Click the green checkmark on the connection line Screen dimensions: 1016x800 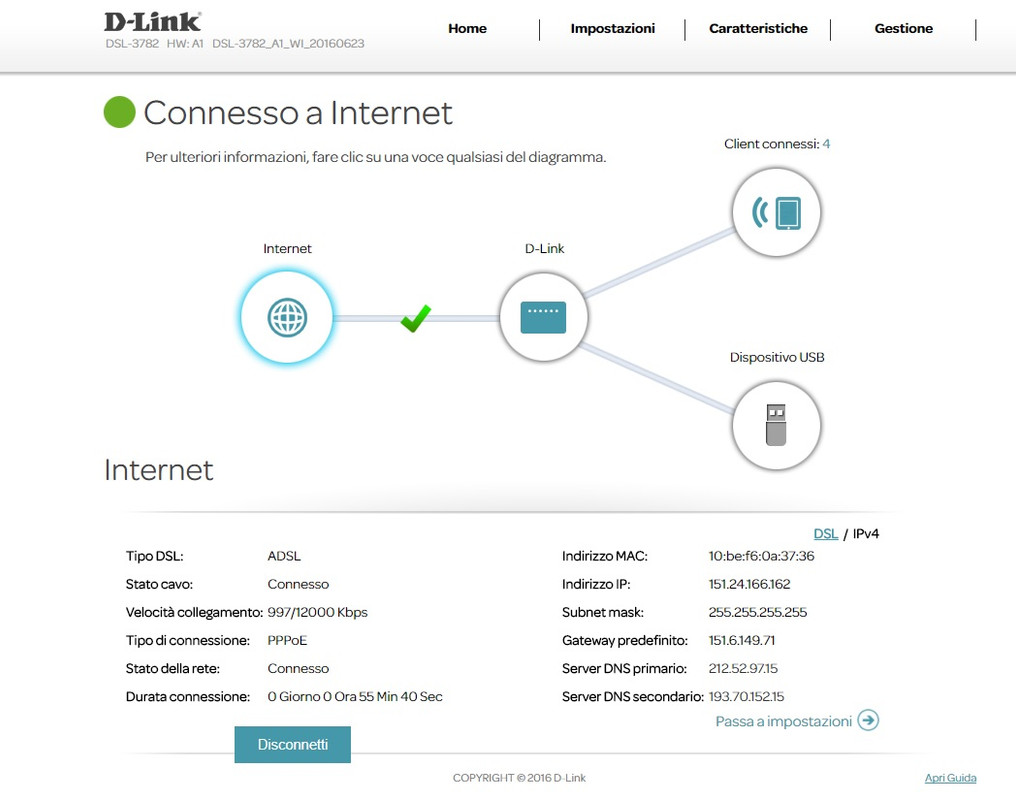(415, 318)
